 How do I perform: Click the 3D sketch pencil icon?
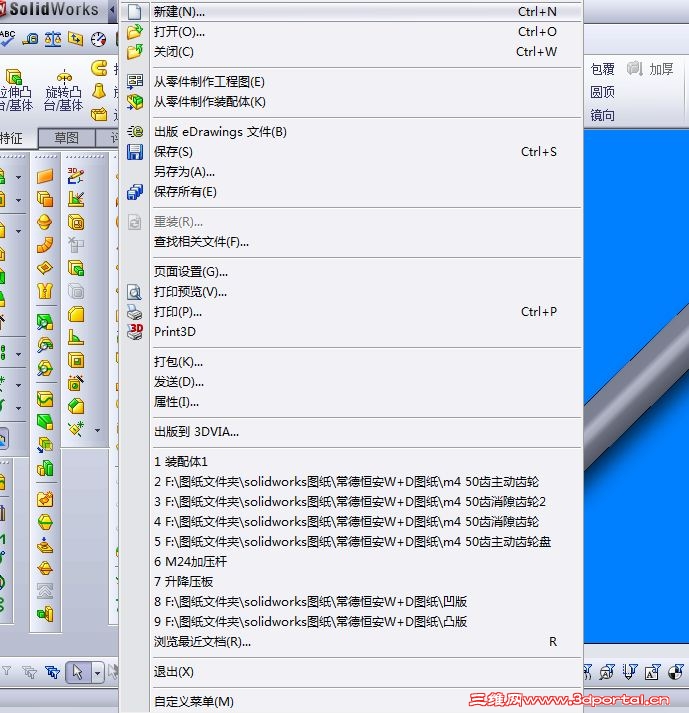tap(76, 176)
